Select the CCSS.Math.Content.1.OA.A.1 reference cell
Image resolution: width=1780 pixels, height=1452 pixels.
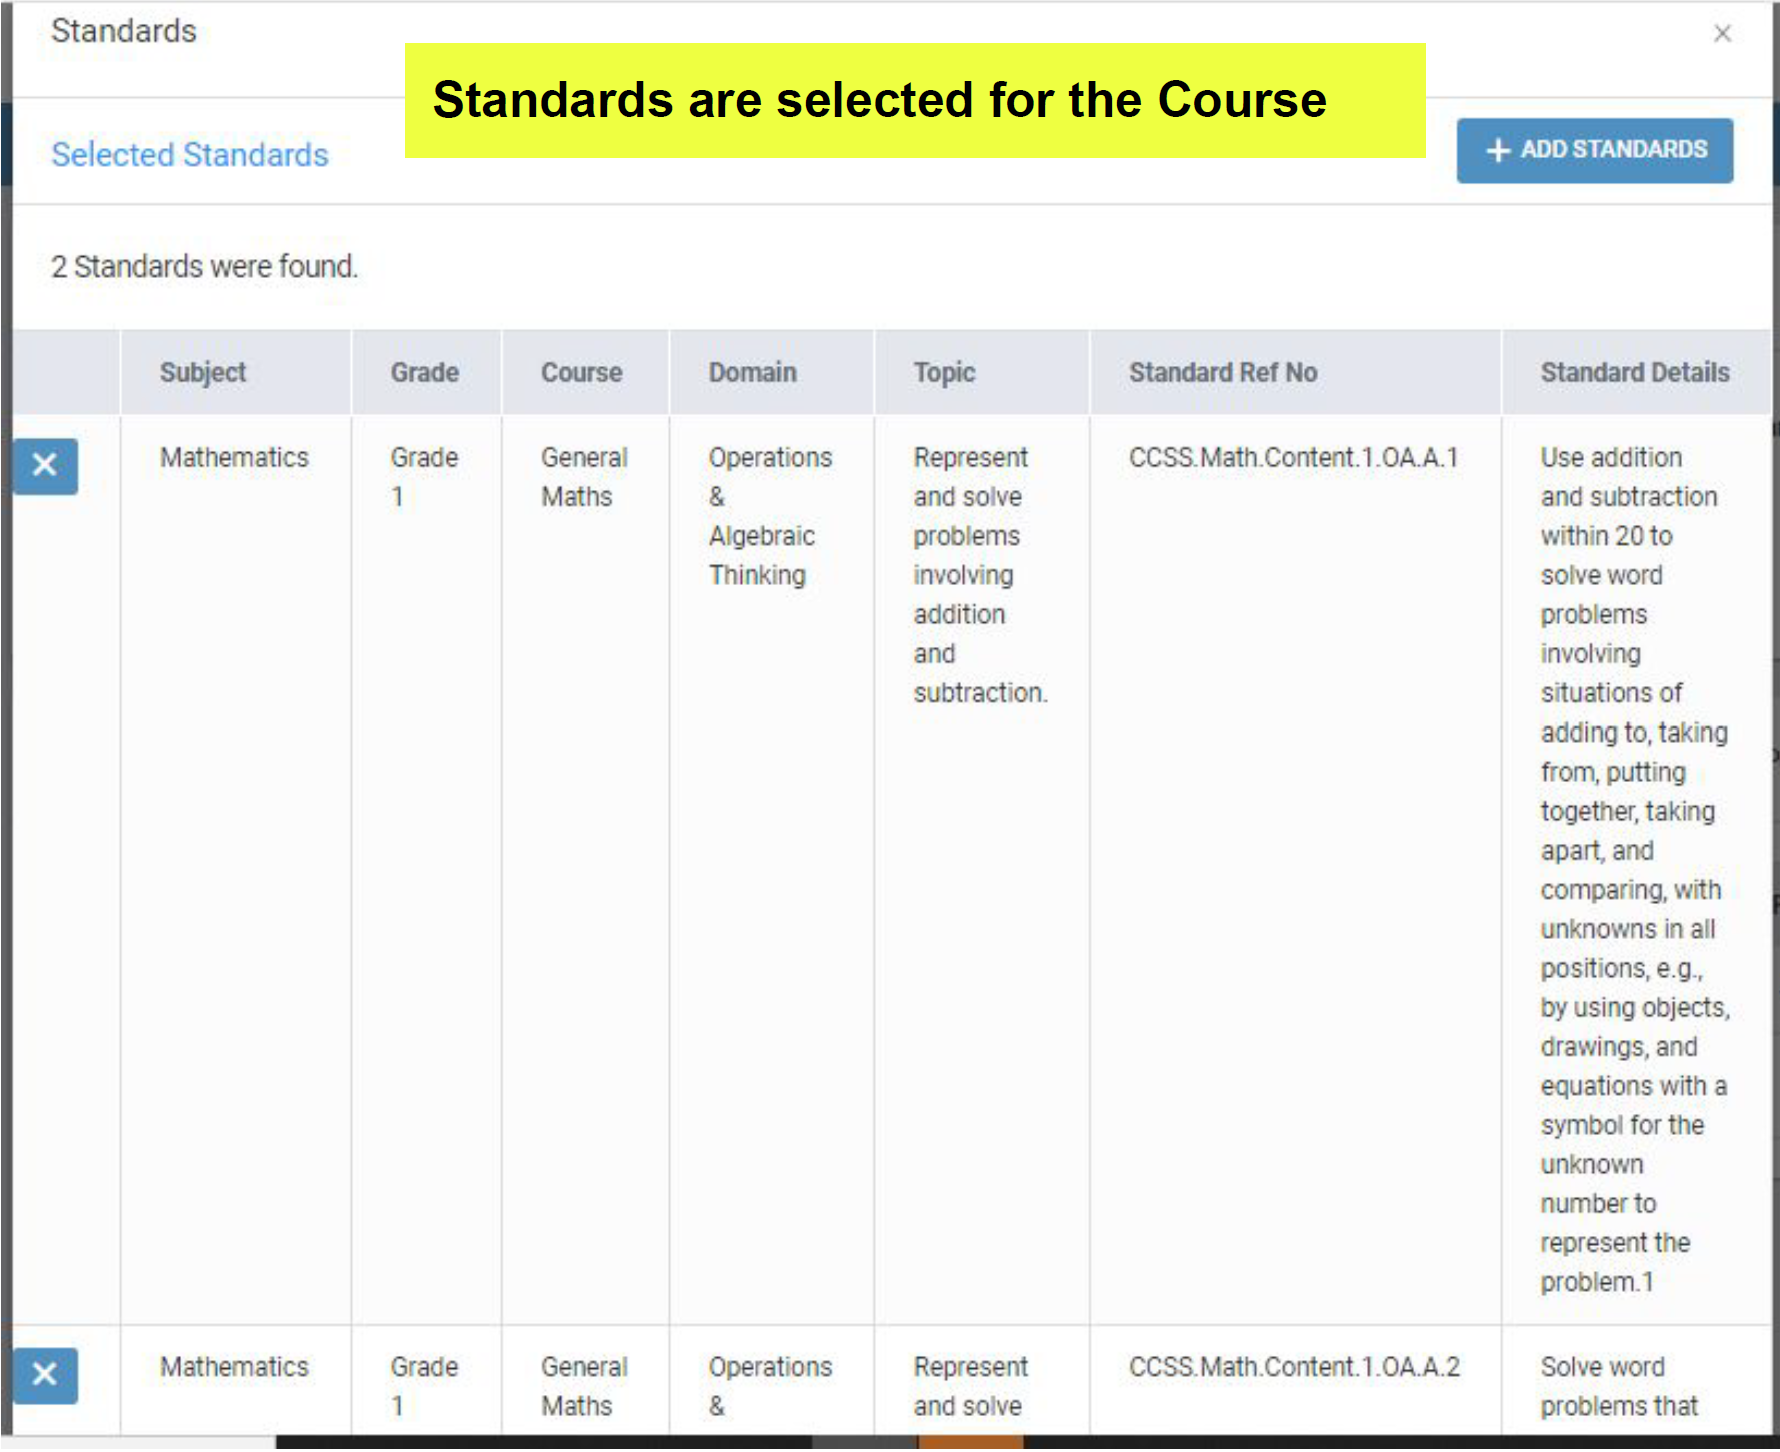tap(1294, 458)
